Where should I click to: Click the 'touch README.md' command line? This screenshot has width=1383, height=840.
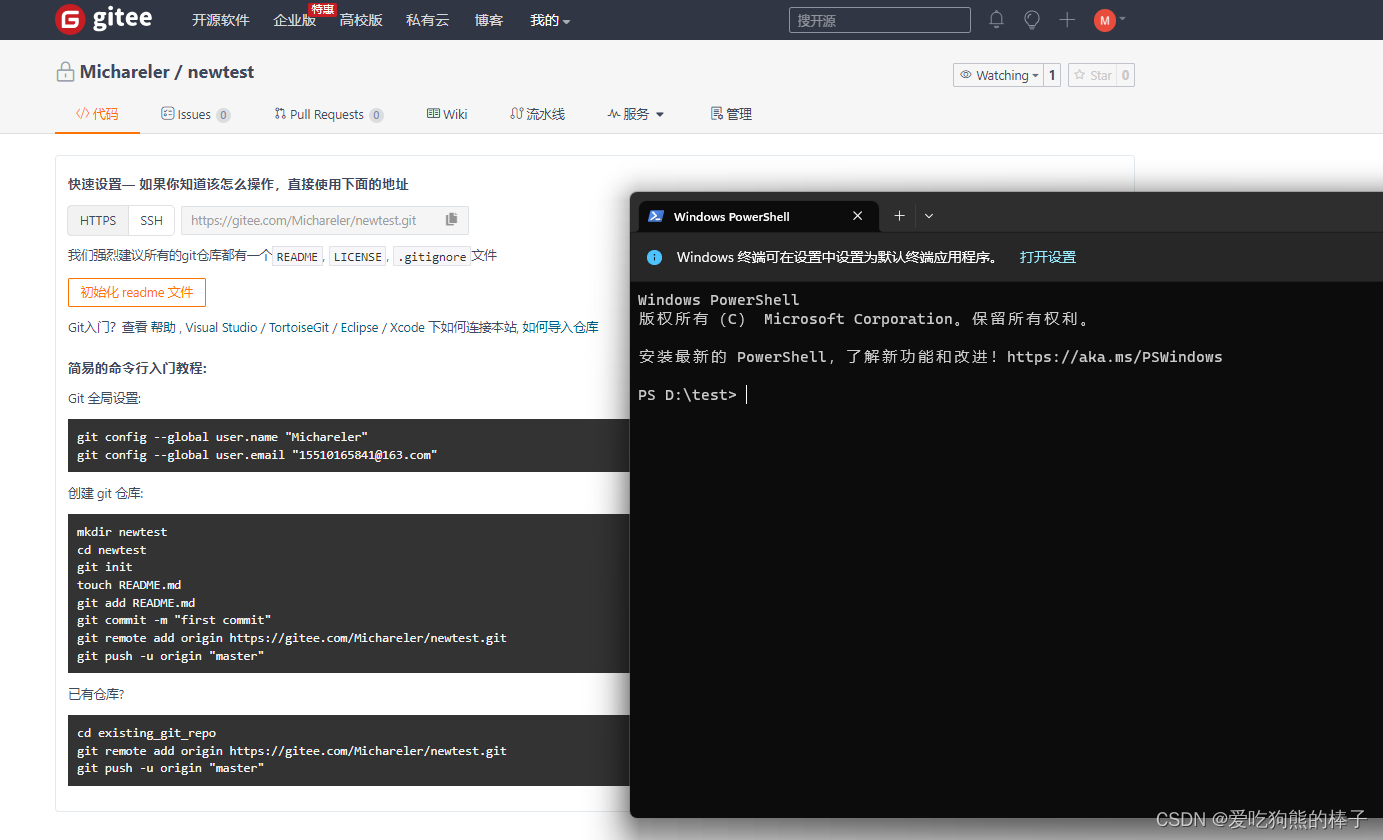[x=129, y=585]
